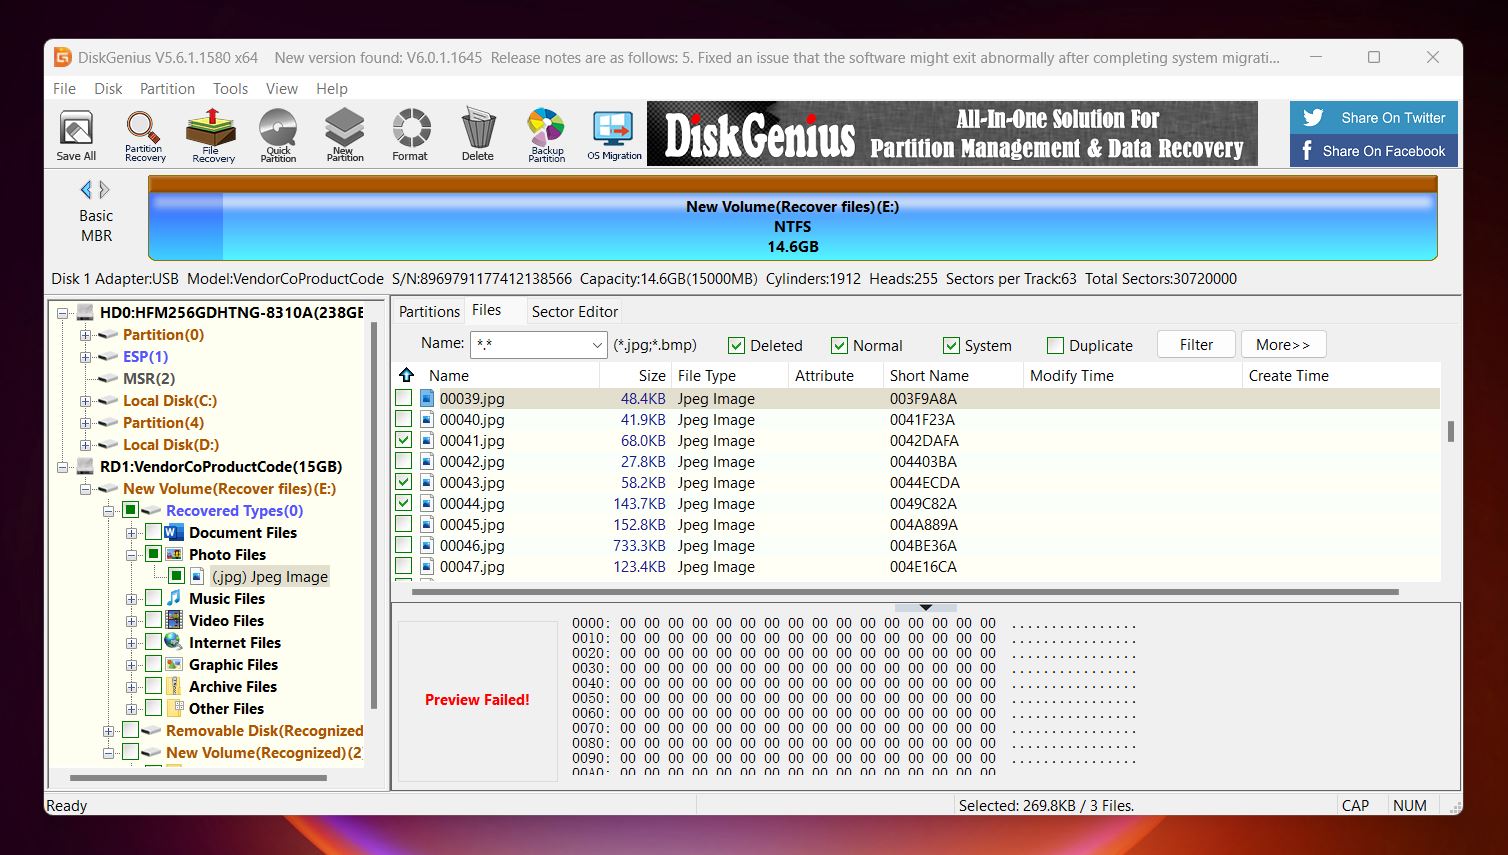This screenshot has height=855, width=1508.
Task: Click the Photo Files picture icon
Action: pyautogui.click(x=174, y=554)
